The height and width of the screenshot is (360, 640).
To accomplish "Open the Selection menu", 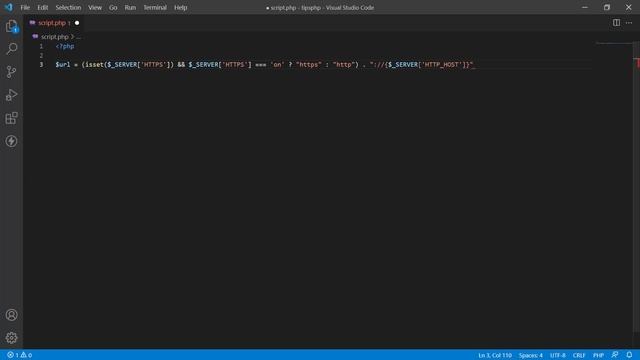I will [x=68, y=7].
